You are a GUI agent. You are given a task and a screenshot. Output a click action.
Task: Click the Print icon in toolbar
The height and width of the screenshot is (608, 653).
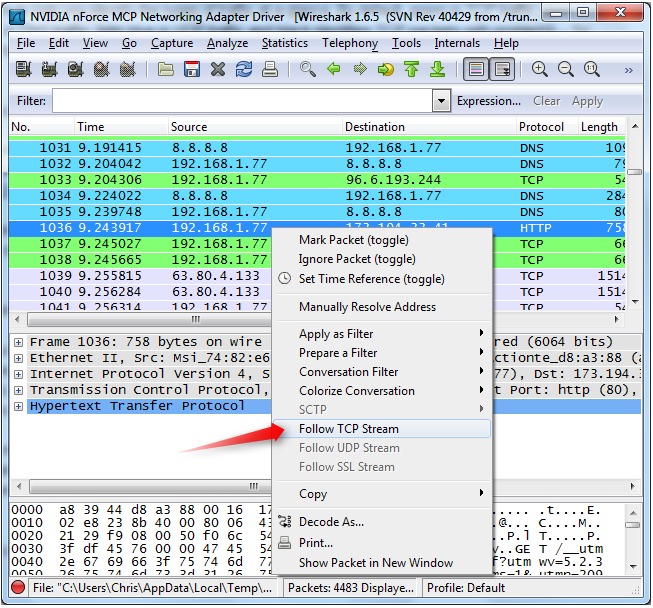pos(270,70)
